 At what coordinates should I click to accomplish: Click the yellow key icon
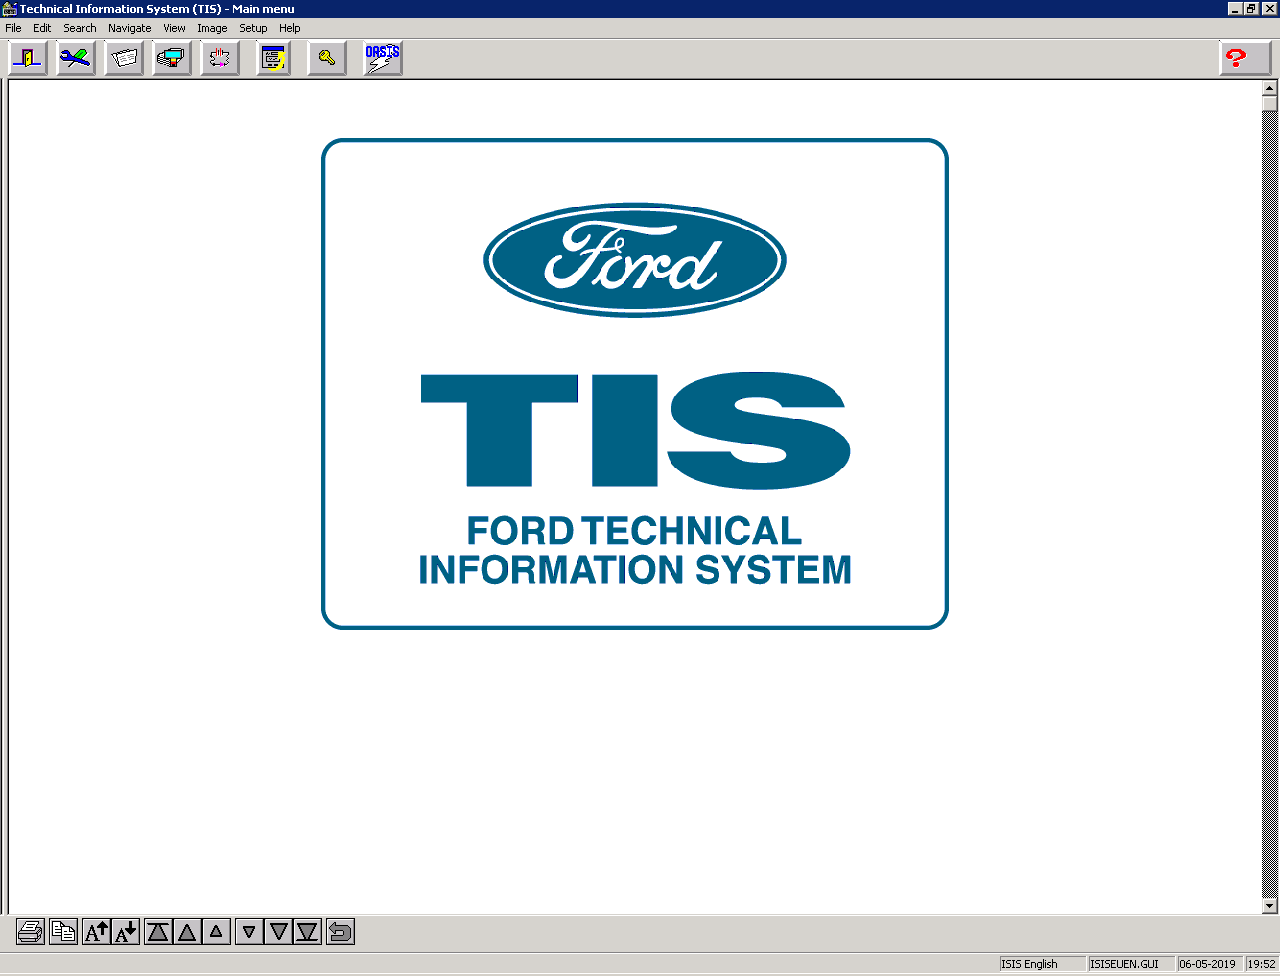coord(327,58)
